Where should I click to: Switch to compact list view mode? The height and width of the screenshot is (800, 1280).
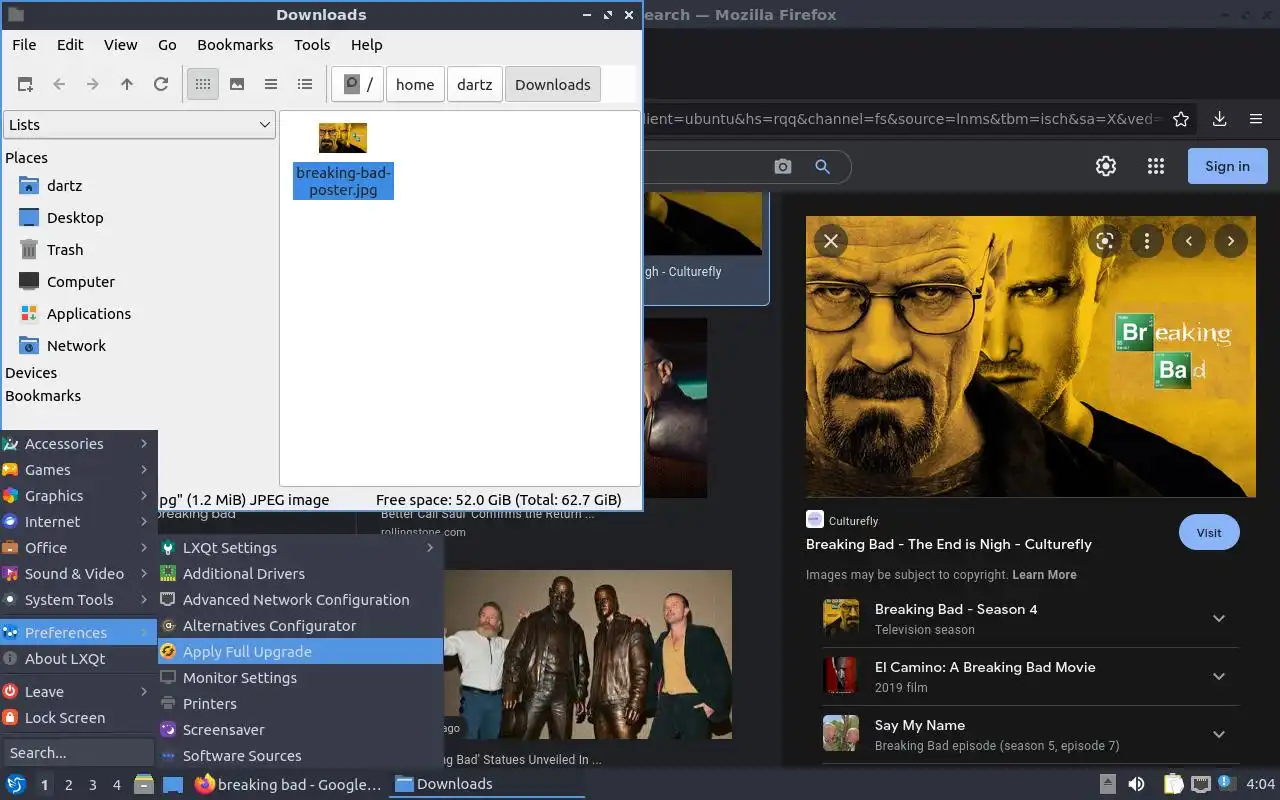coord(271,85)
